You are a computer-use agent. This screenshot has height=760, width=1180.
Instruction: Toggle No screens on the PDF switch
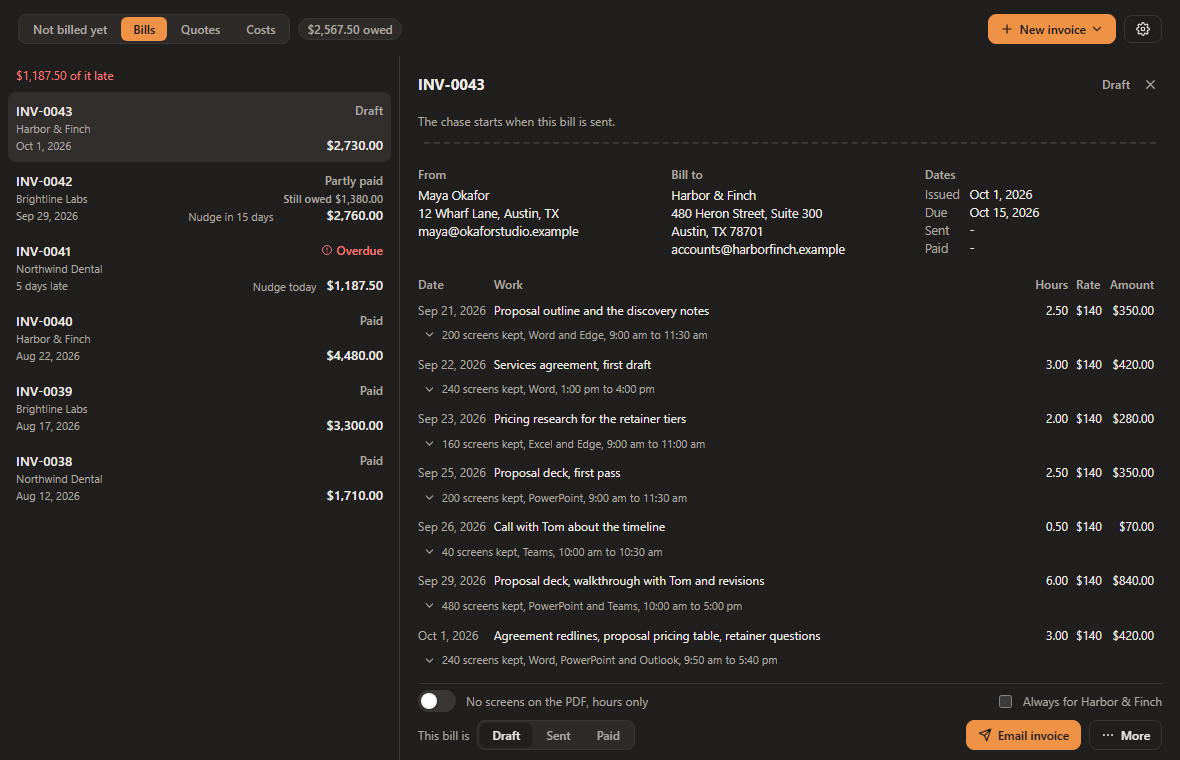[436, 701]
